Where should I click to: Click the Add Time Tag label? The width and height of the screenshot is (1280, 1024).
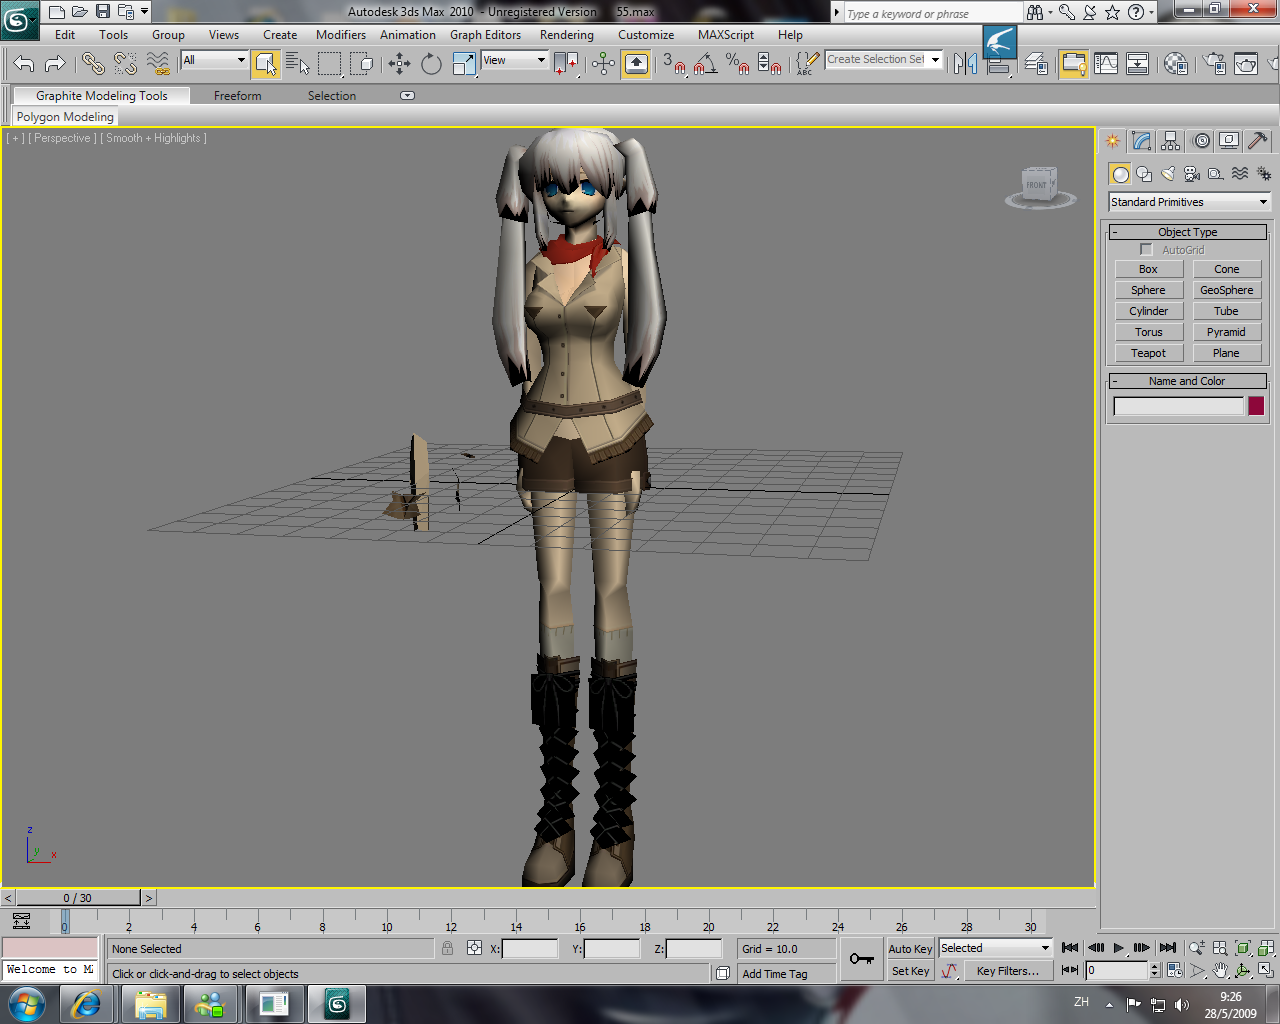[x=774, y=974]
